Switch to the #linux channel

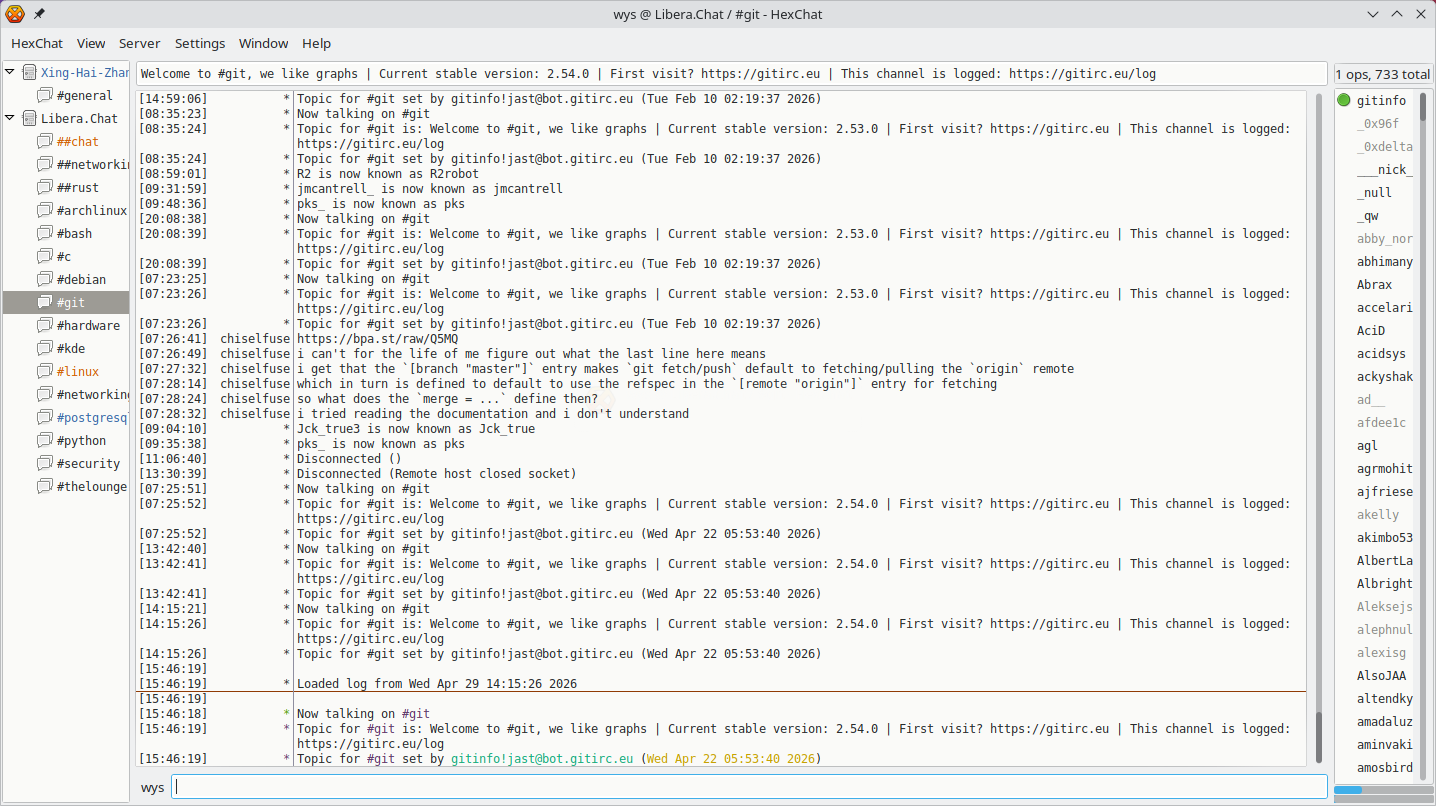click(77, 372)
